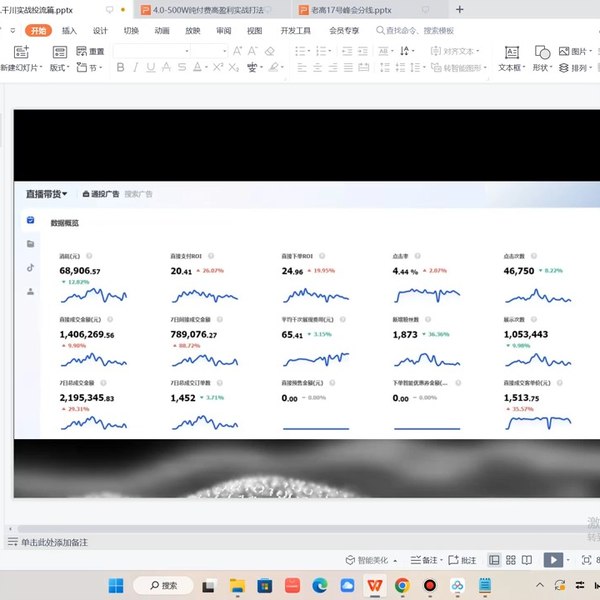The height and width of the screenshot is (600, 600).
Task: Toggle Bold text formatting
Action: coord(120,67)
